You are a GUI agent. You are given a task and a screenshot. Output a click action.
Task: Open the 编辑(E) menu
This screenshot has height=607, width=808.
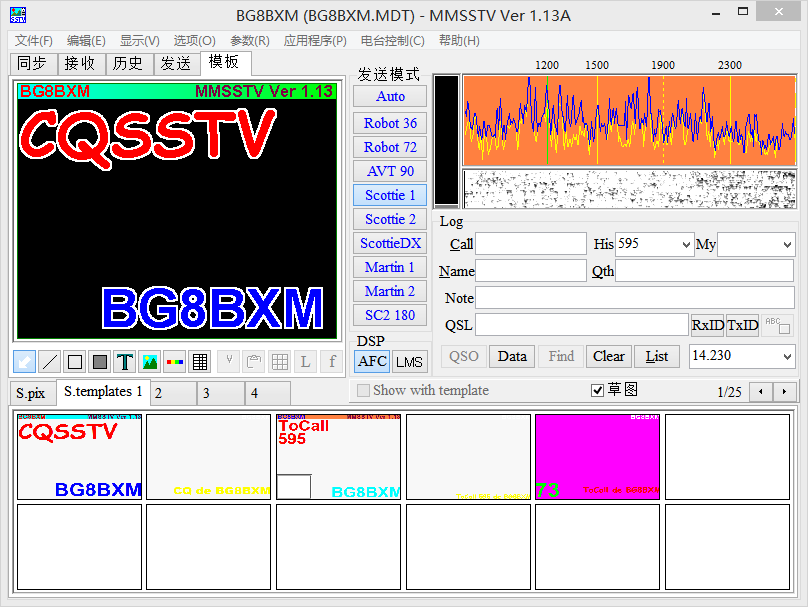86,41
